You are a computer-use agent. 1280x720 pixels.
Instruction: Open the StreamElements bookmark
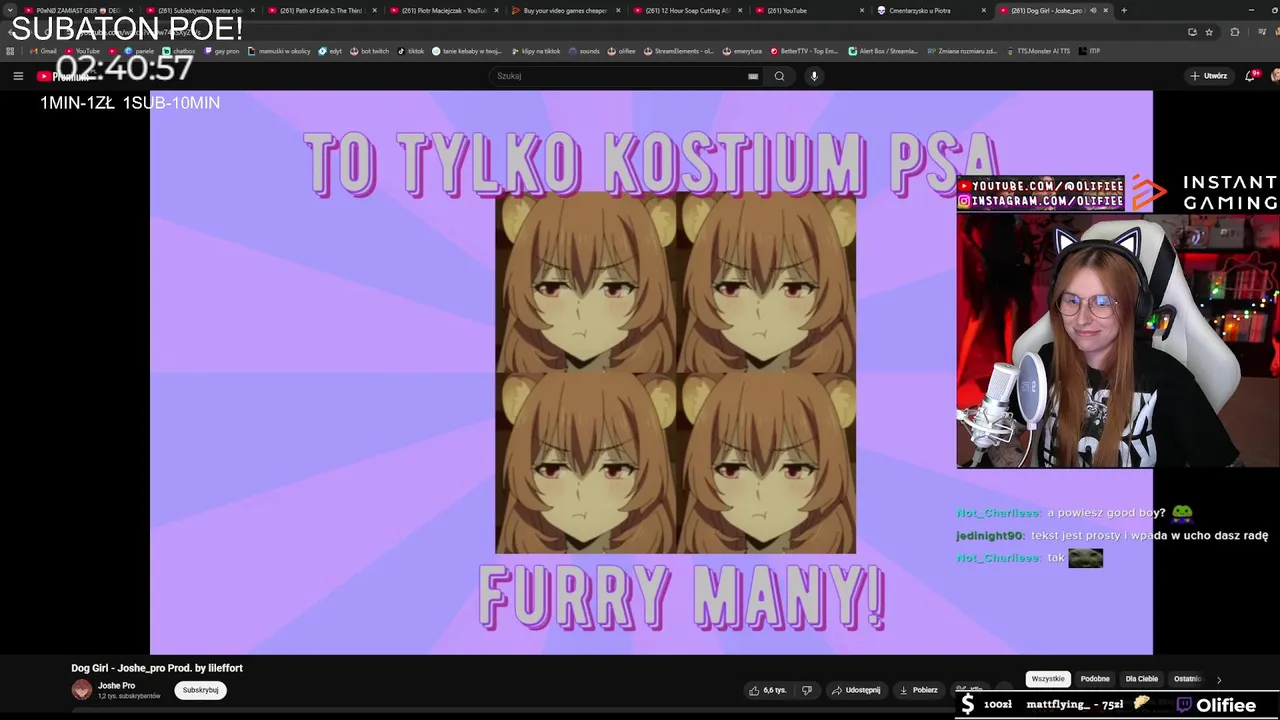[x=678, y=51]
